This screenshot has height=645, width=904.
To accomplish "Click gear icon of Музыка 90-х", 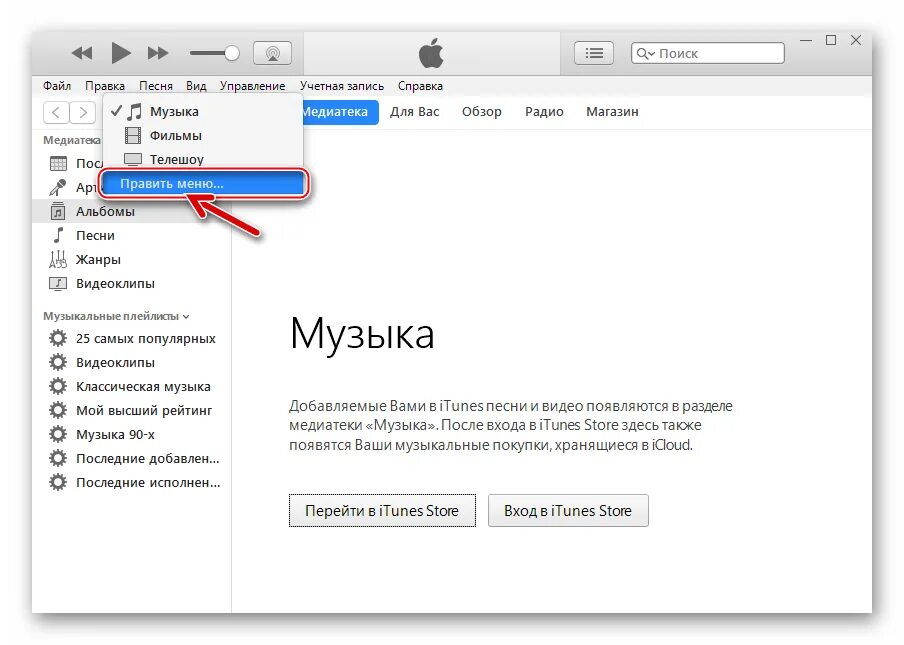I will pos(58,435).
